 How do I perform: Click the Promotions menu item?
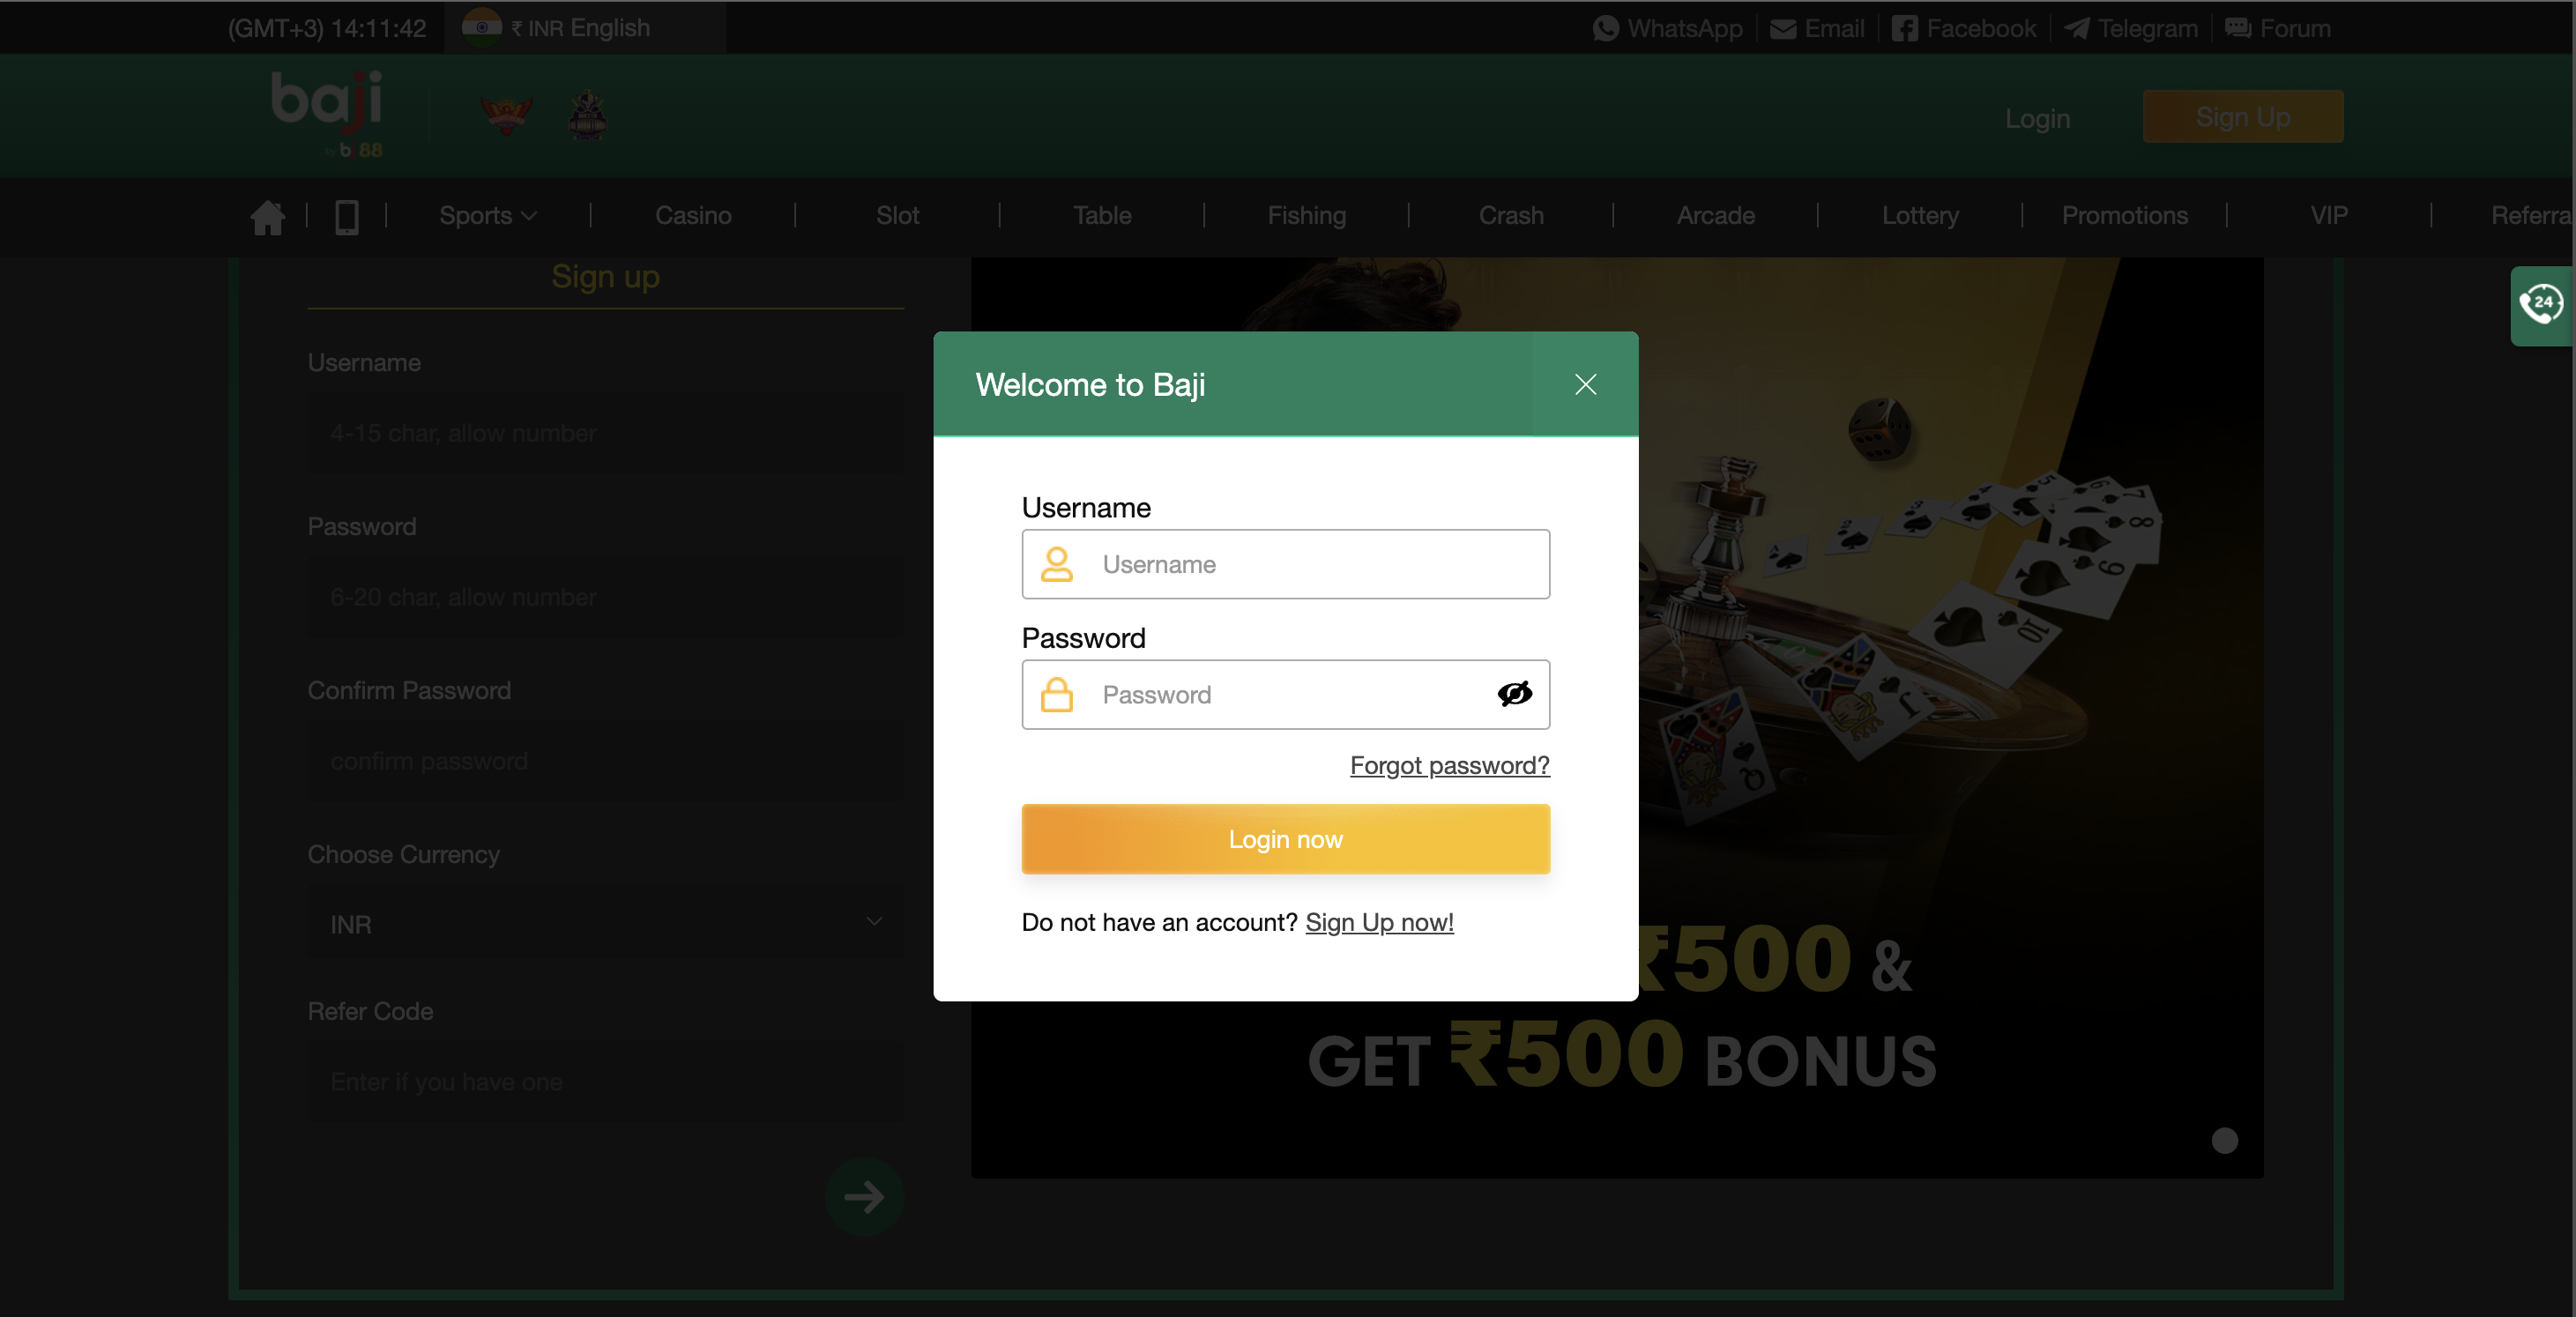pos(2125,215)
